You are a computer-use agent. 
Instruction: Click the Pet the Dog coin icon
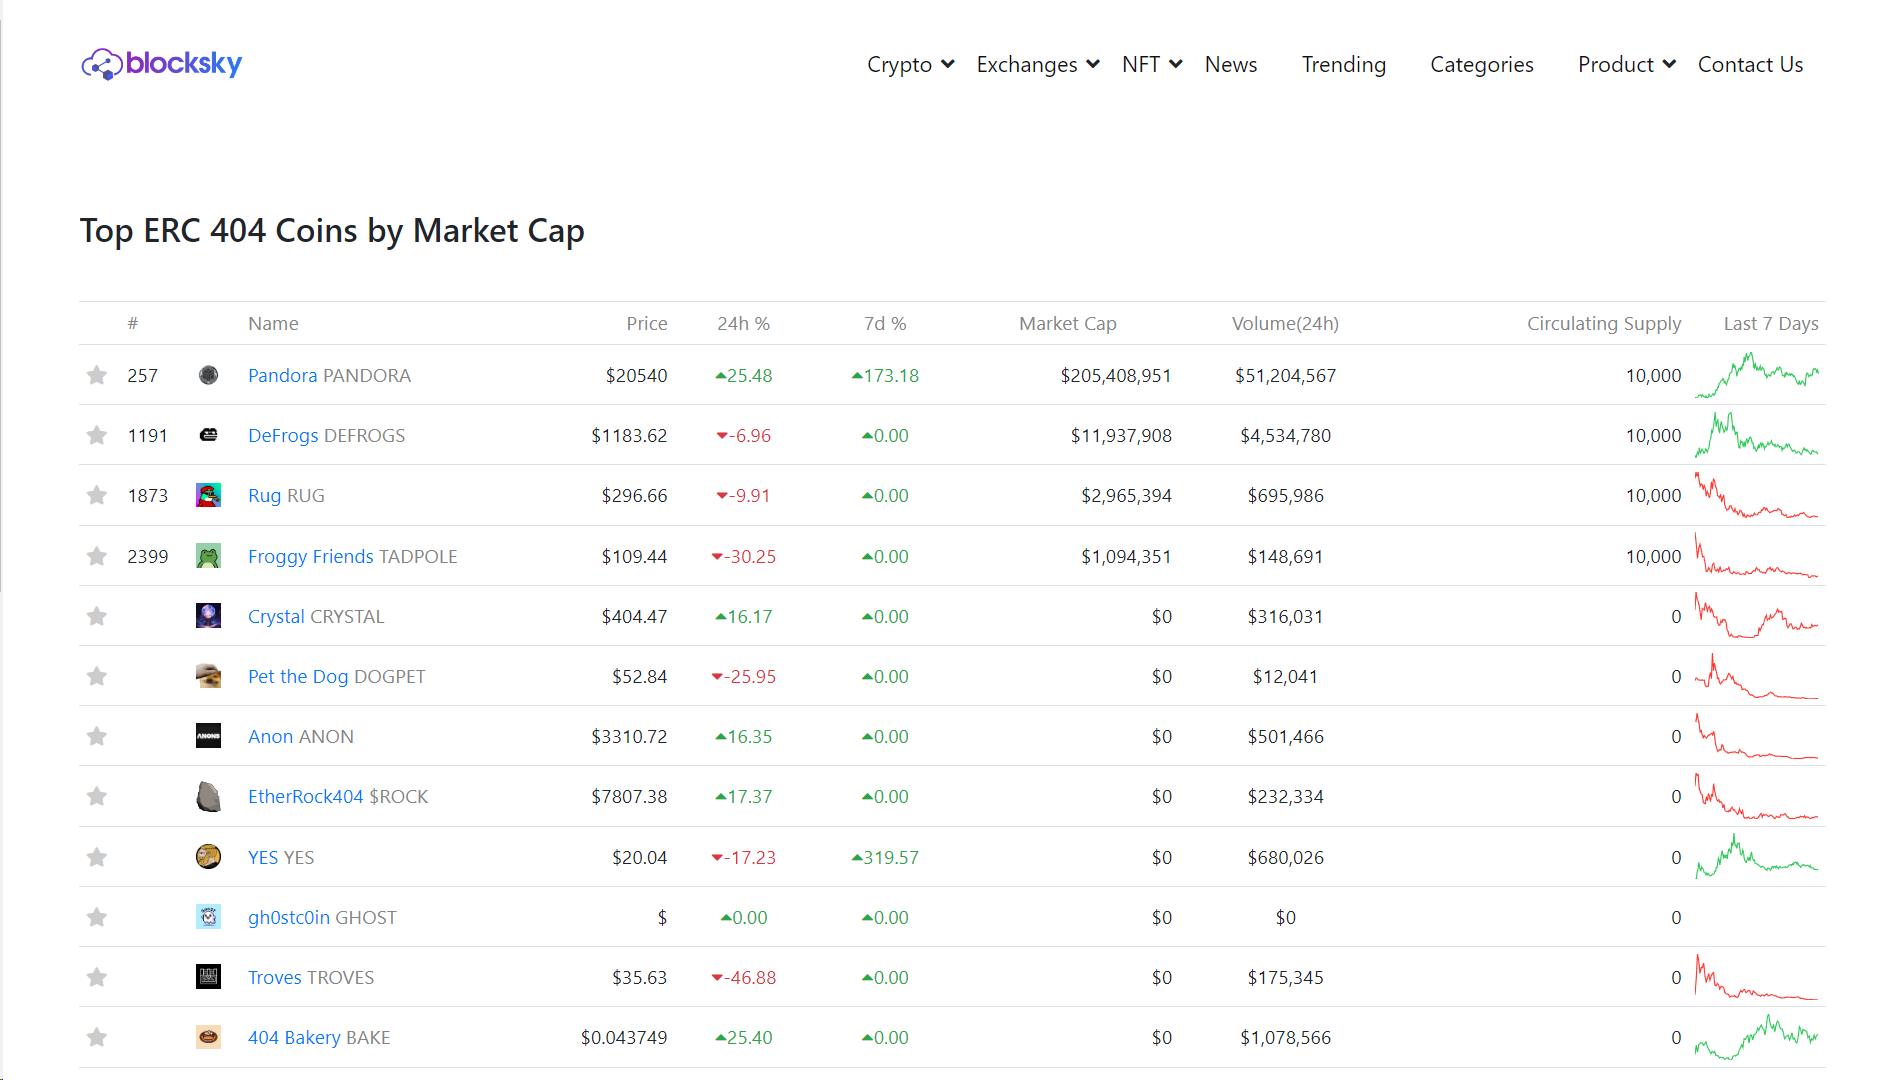[208, 676]
